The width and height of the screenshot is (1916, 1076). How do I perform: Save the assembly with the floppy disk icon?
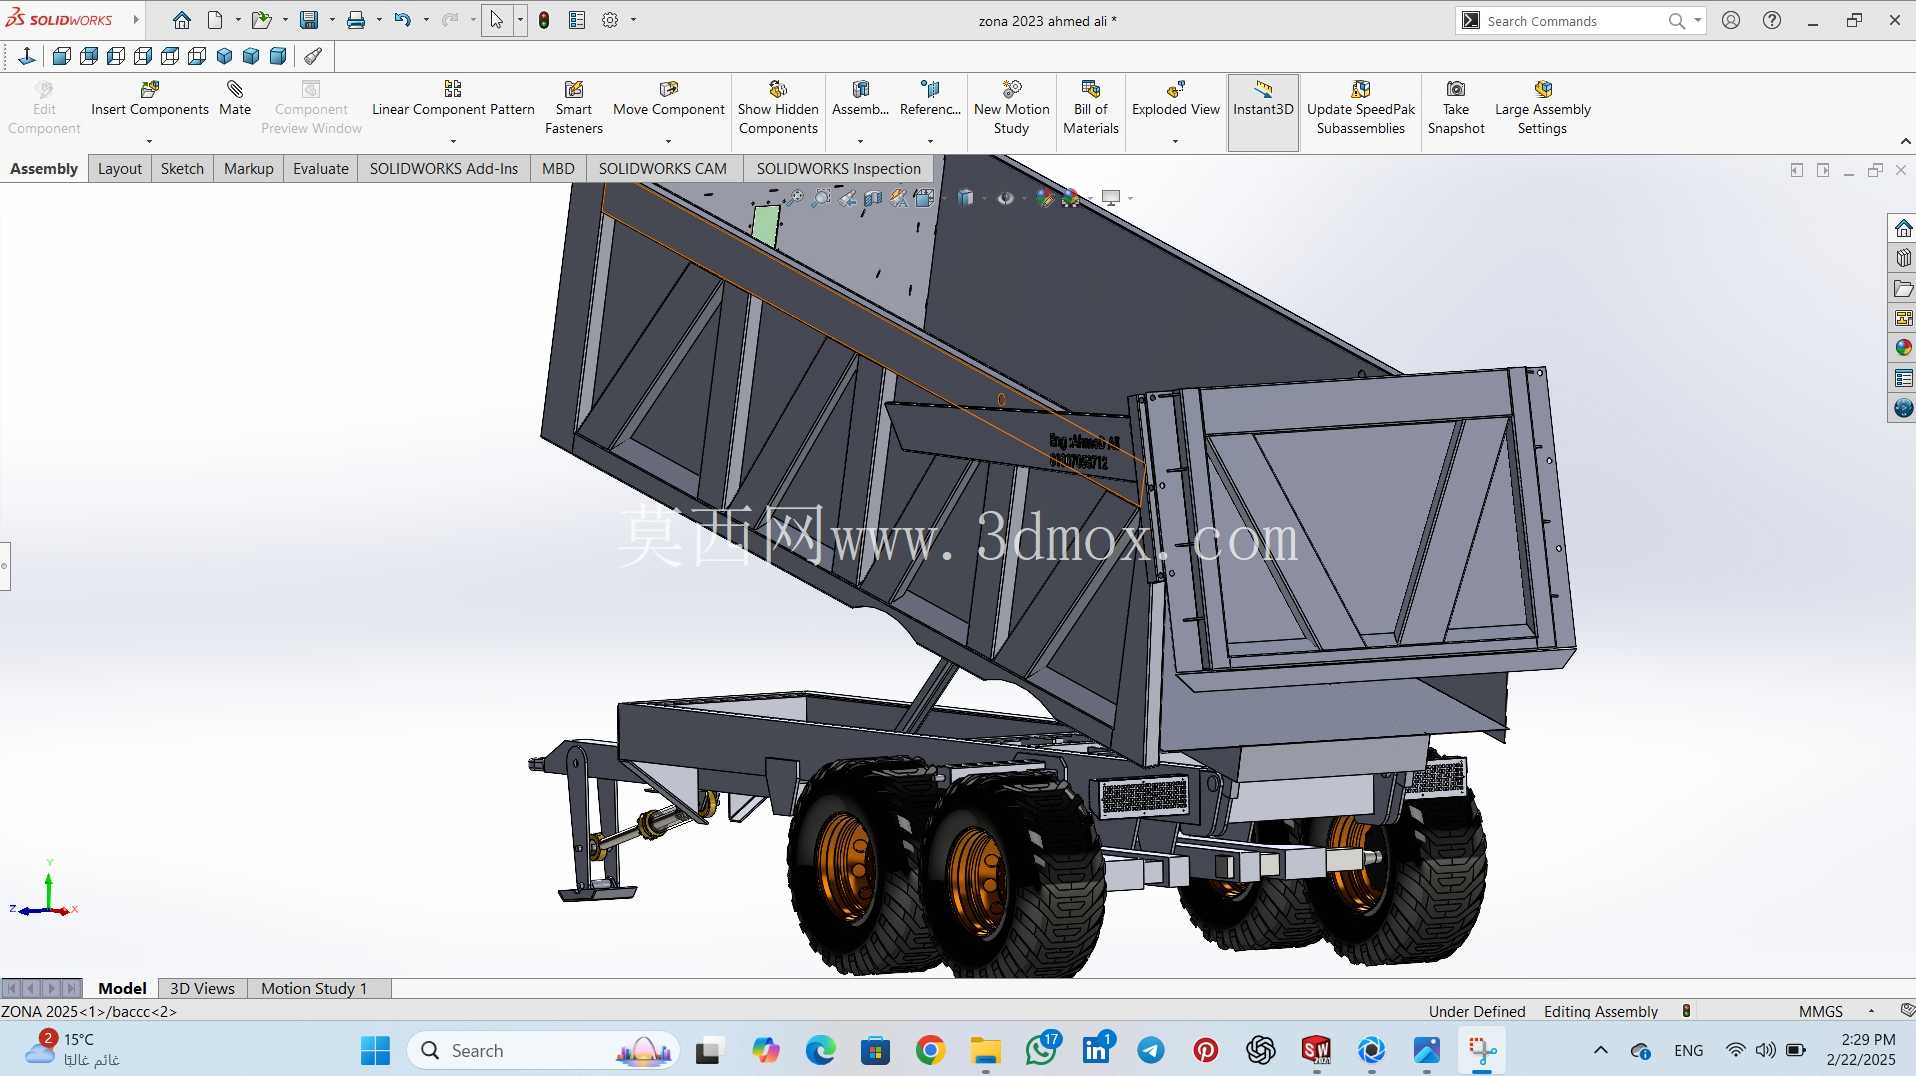tap(309, 20)
